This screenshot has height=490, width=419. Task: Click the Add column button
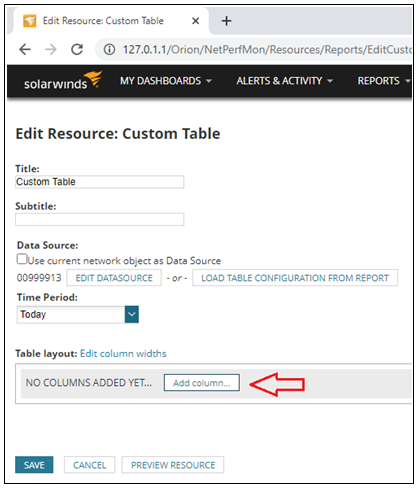click(x=202, y=383)
